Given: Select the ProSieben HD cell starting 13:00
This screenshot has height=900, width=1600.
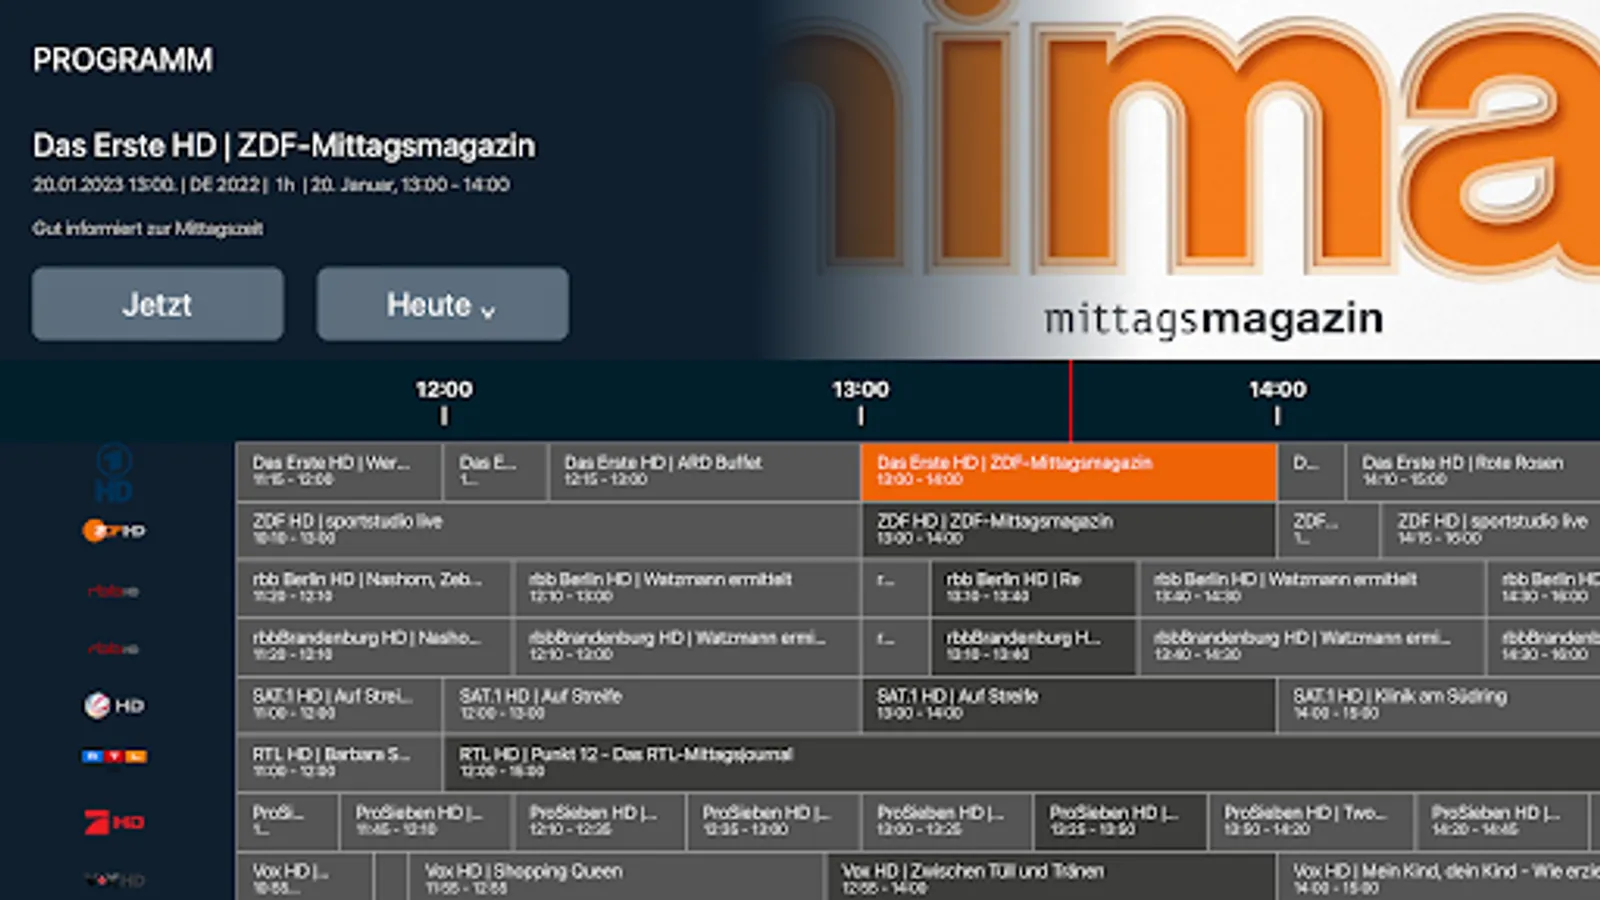Looking at the screenshot, I should click(947, 821).
